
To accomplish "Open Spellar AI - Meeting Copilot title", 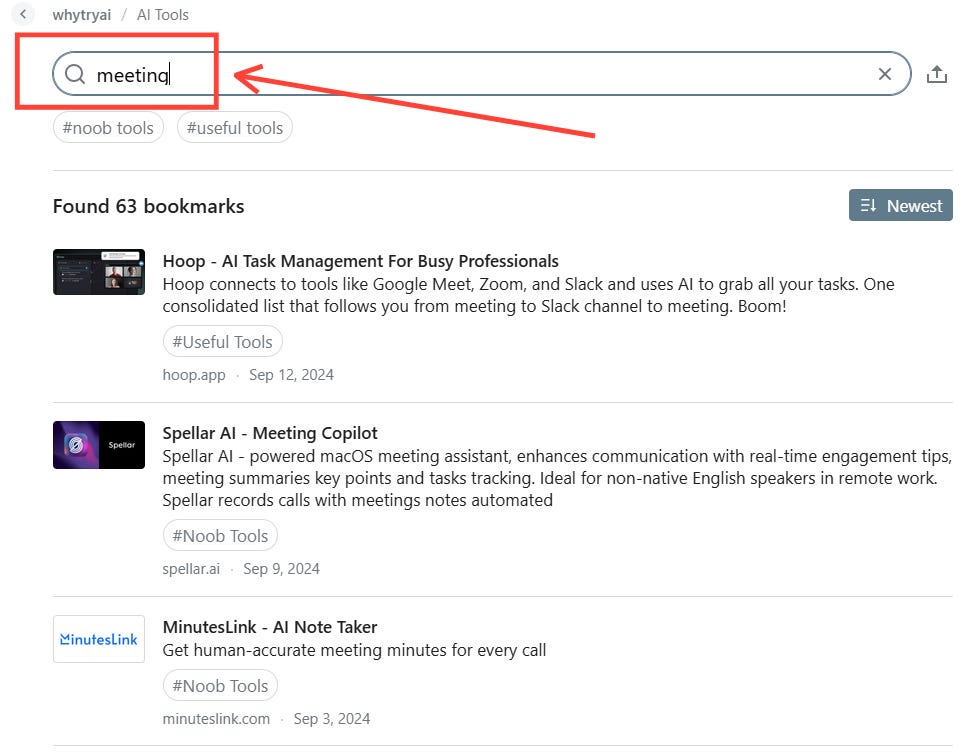I will click(270, 433).
